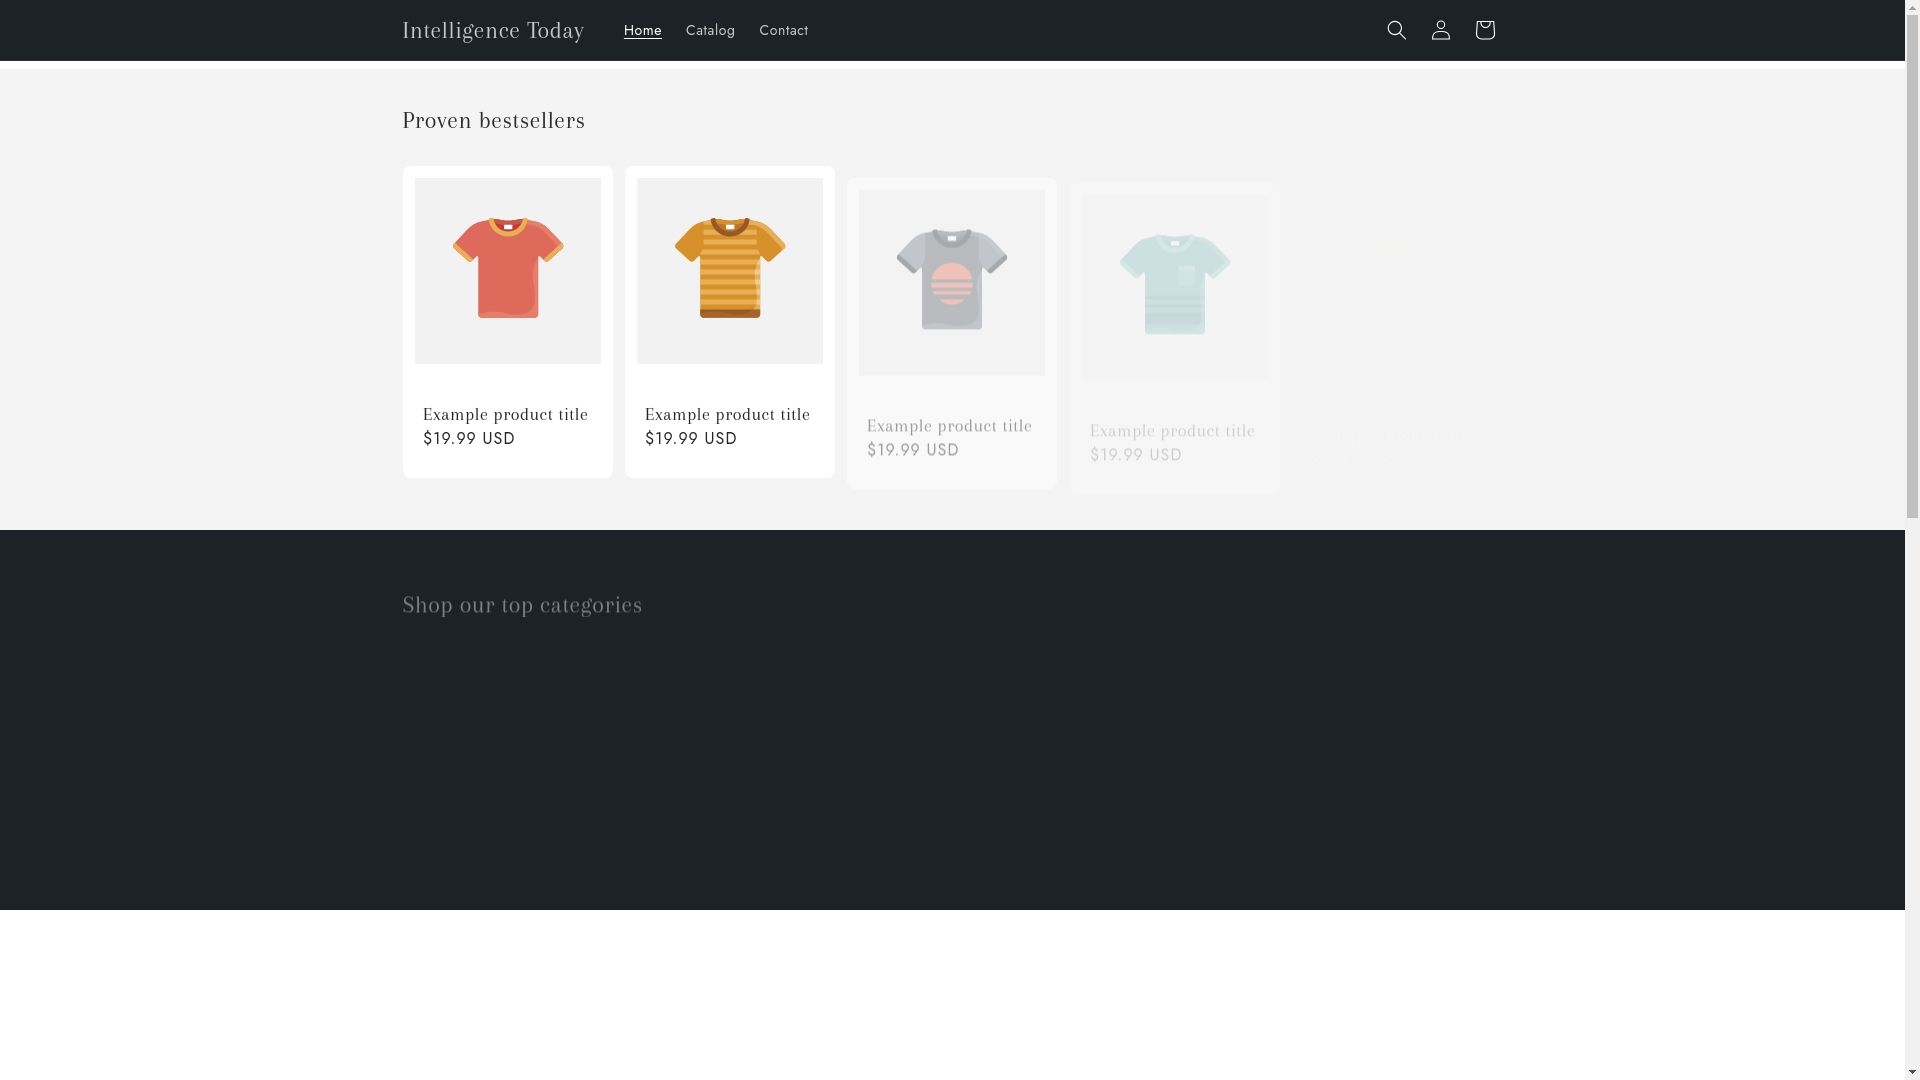Click the scrollbar down arrow
This screenshot has width=1920, height=1080.
click(x=1912, y=1072)
